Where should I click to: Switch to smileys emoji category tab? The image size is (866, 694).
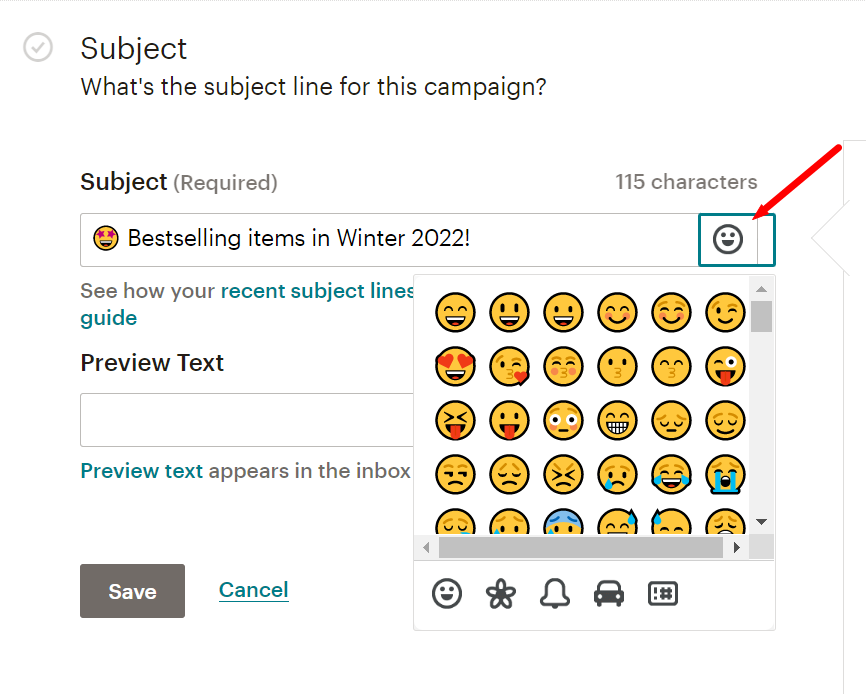[x=447, y=594]
